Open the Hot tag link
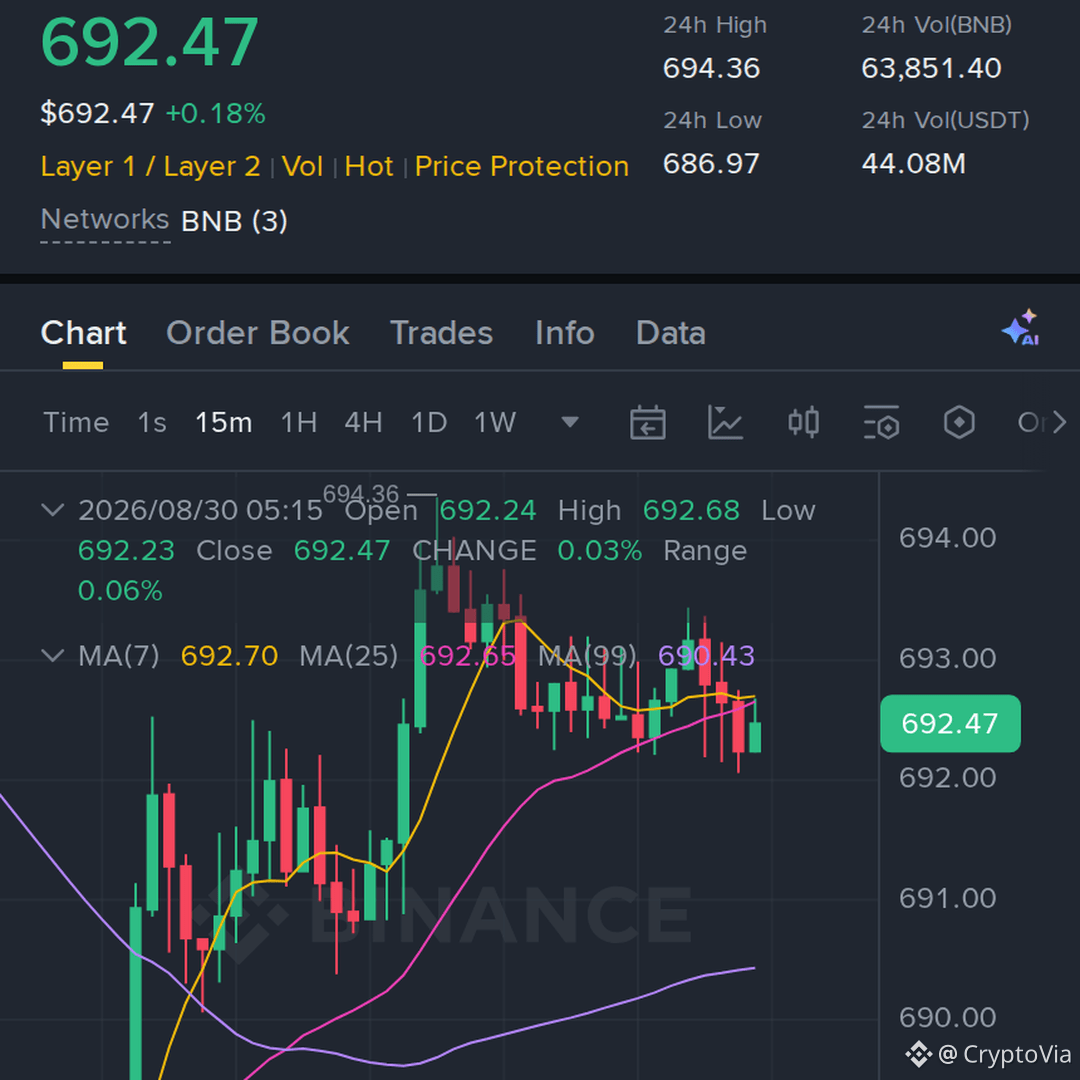Screen dimensions: 1080x1080 (369, 167)
